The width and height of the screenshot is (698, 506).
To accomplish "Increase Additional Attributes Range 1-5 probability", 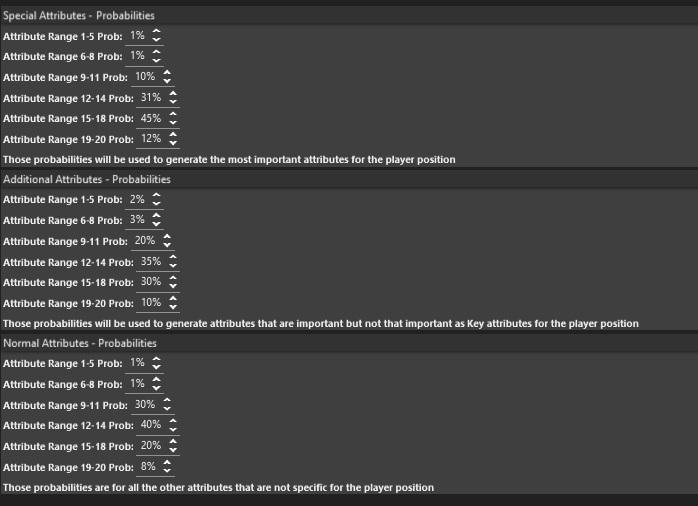I will click(156, 196).
